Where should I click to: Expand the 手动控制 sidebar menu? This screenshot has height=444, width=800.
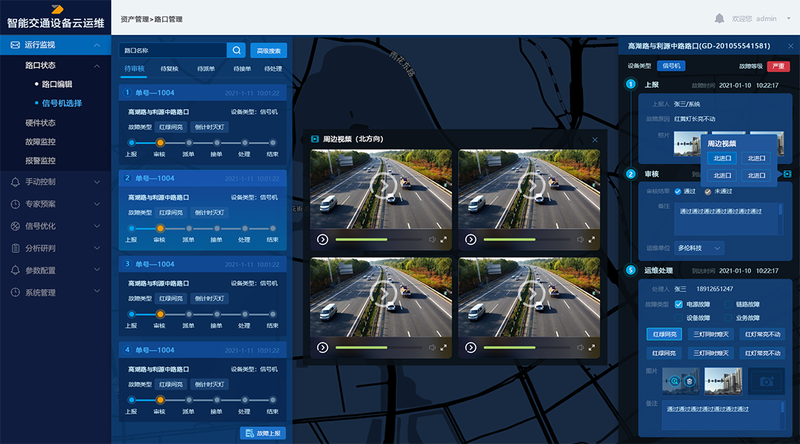tap(55, 182)
